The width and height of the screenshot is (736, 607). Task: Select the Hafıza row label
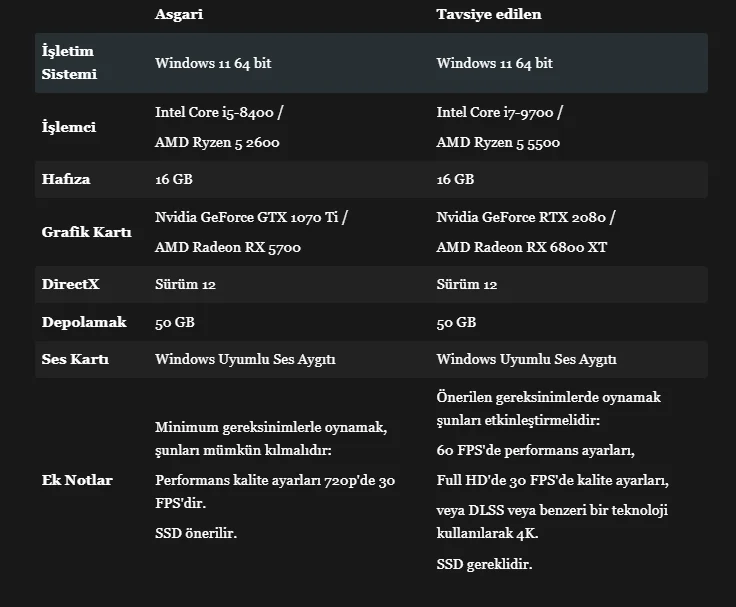tap(66, 179)
